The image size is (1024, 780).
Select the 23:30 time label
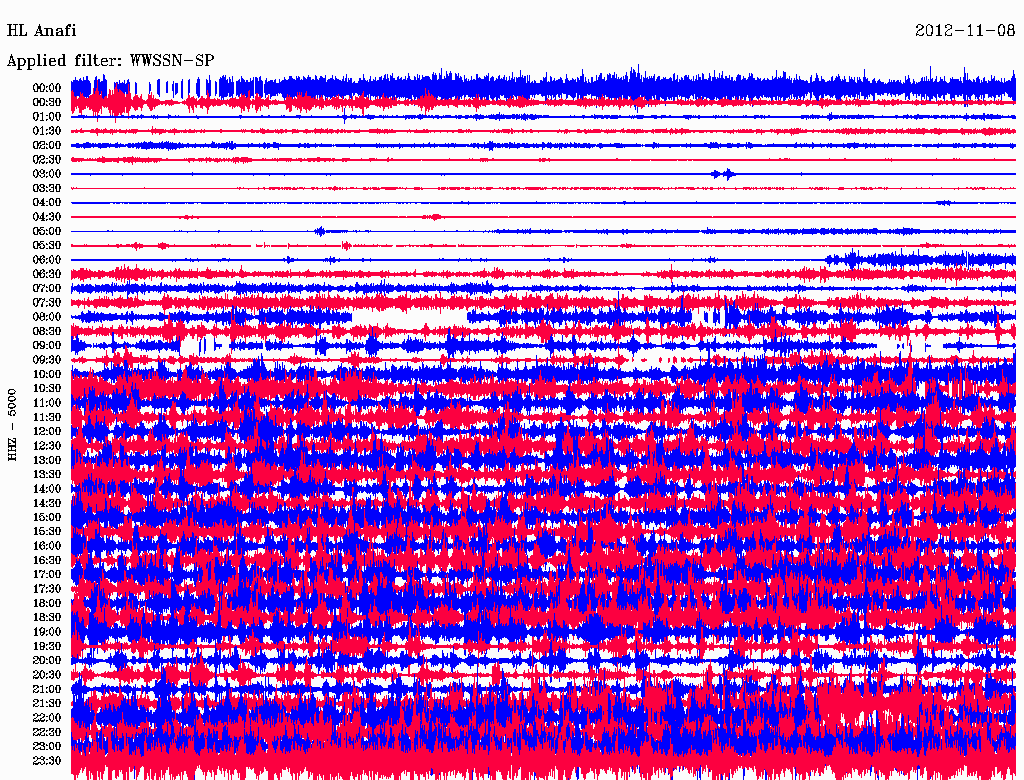pyautogui.click(x=46, y=761)
